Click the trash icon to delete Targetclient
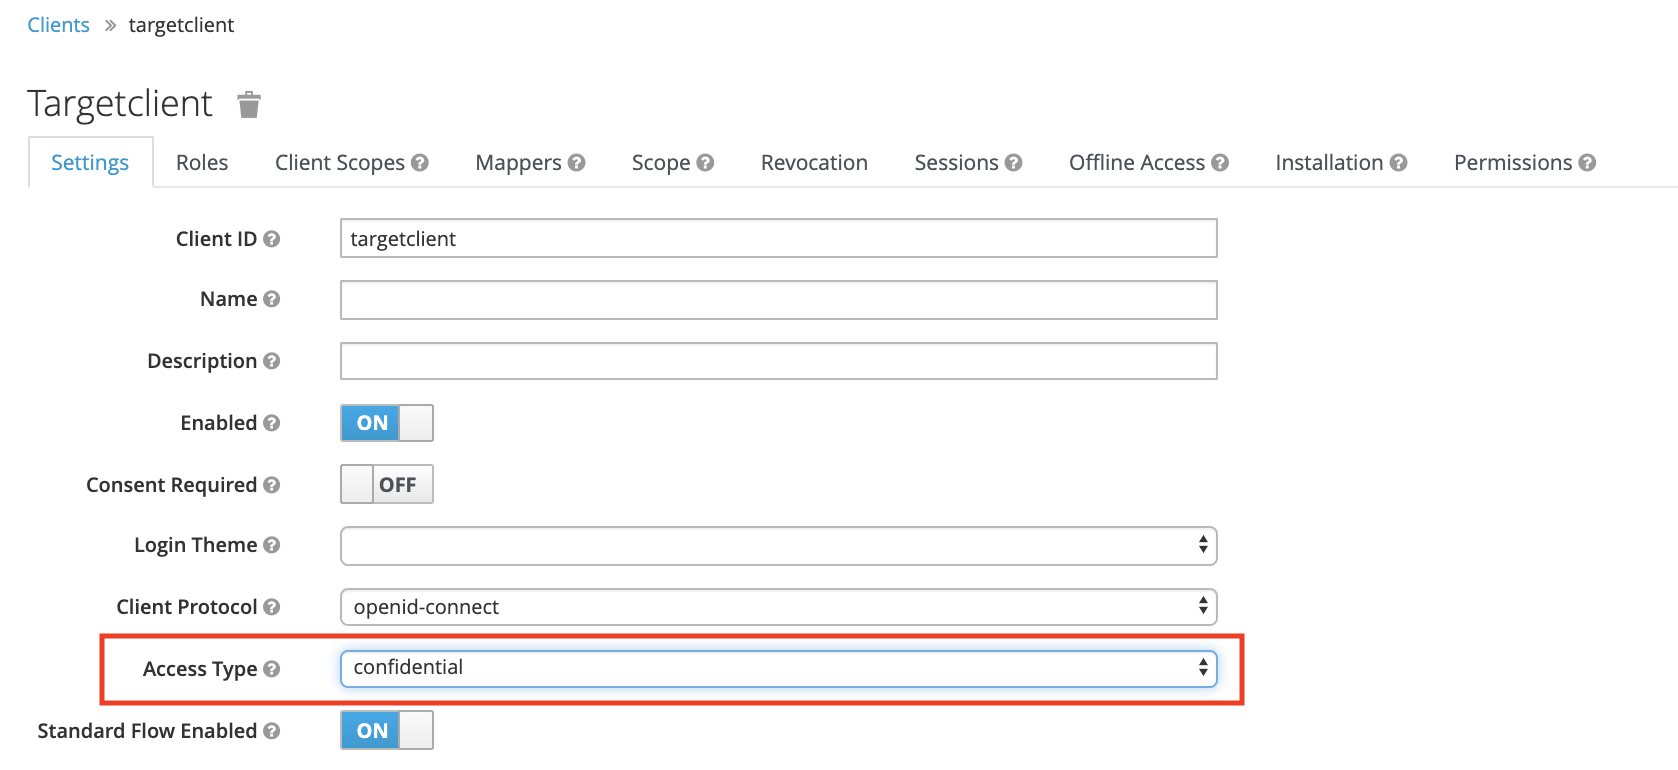This screenshot has width=1678, height=770. pyautogui.click(x=249, y=104)
